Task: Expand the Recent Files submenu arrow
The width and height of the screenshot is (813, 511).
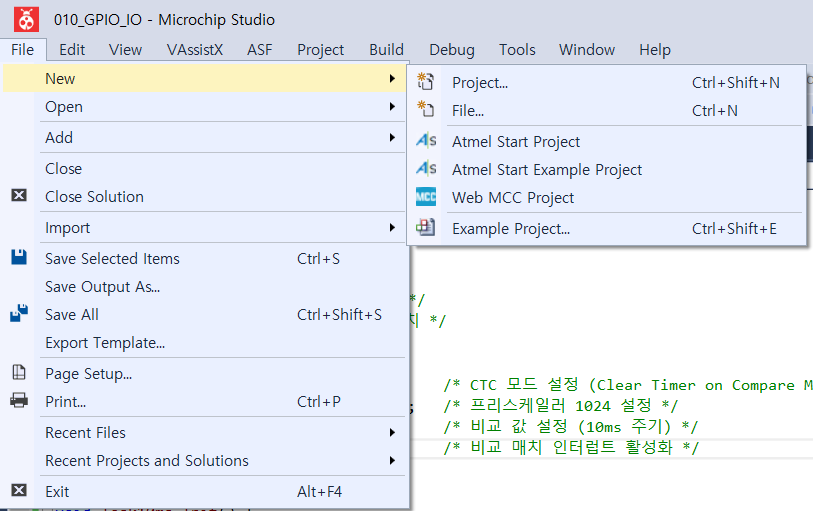Action: [393, 432]
